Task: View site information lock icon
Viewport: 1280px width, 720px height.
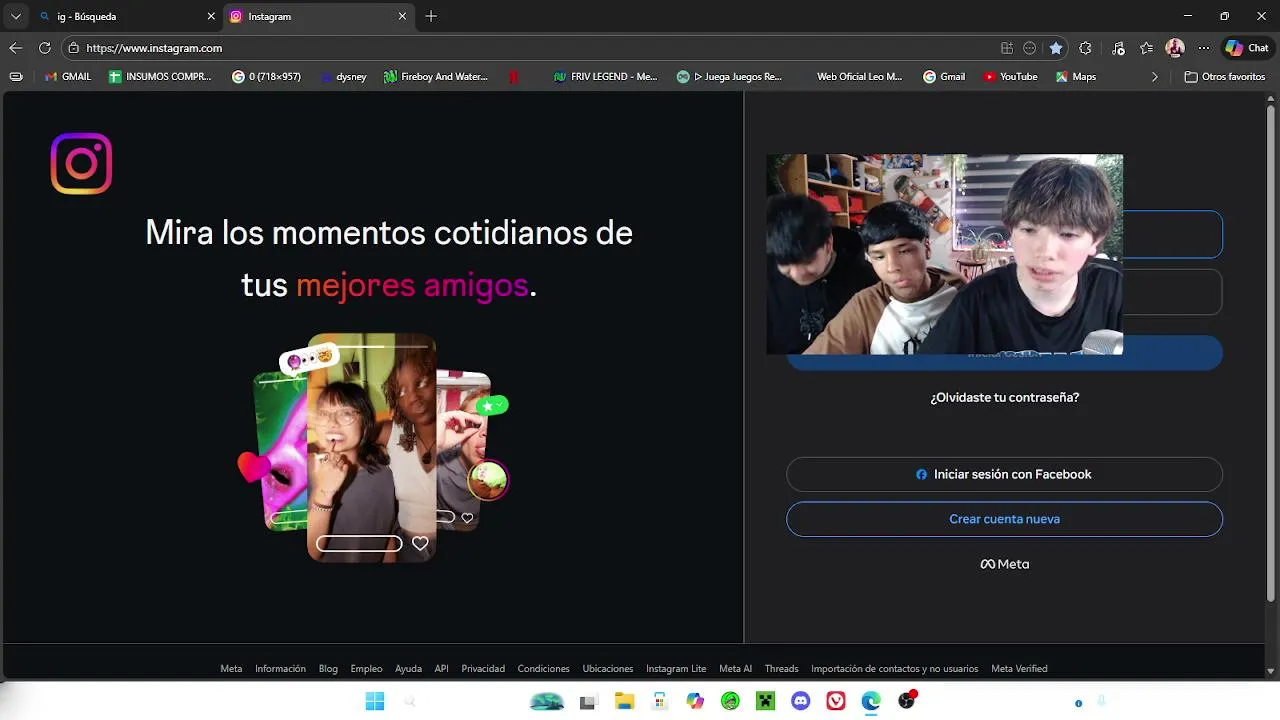Action: [x=73, y=48]
